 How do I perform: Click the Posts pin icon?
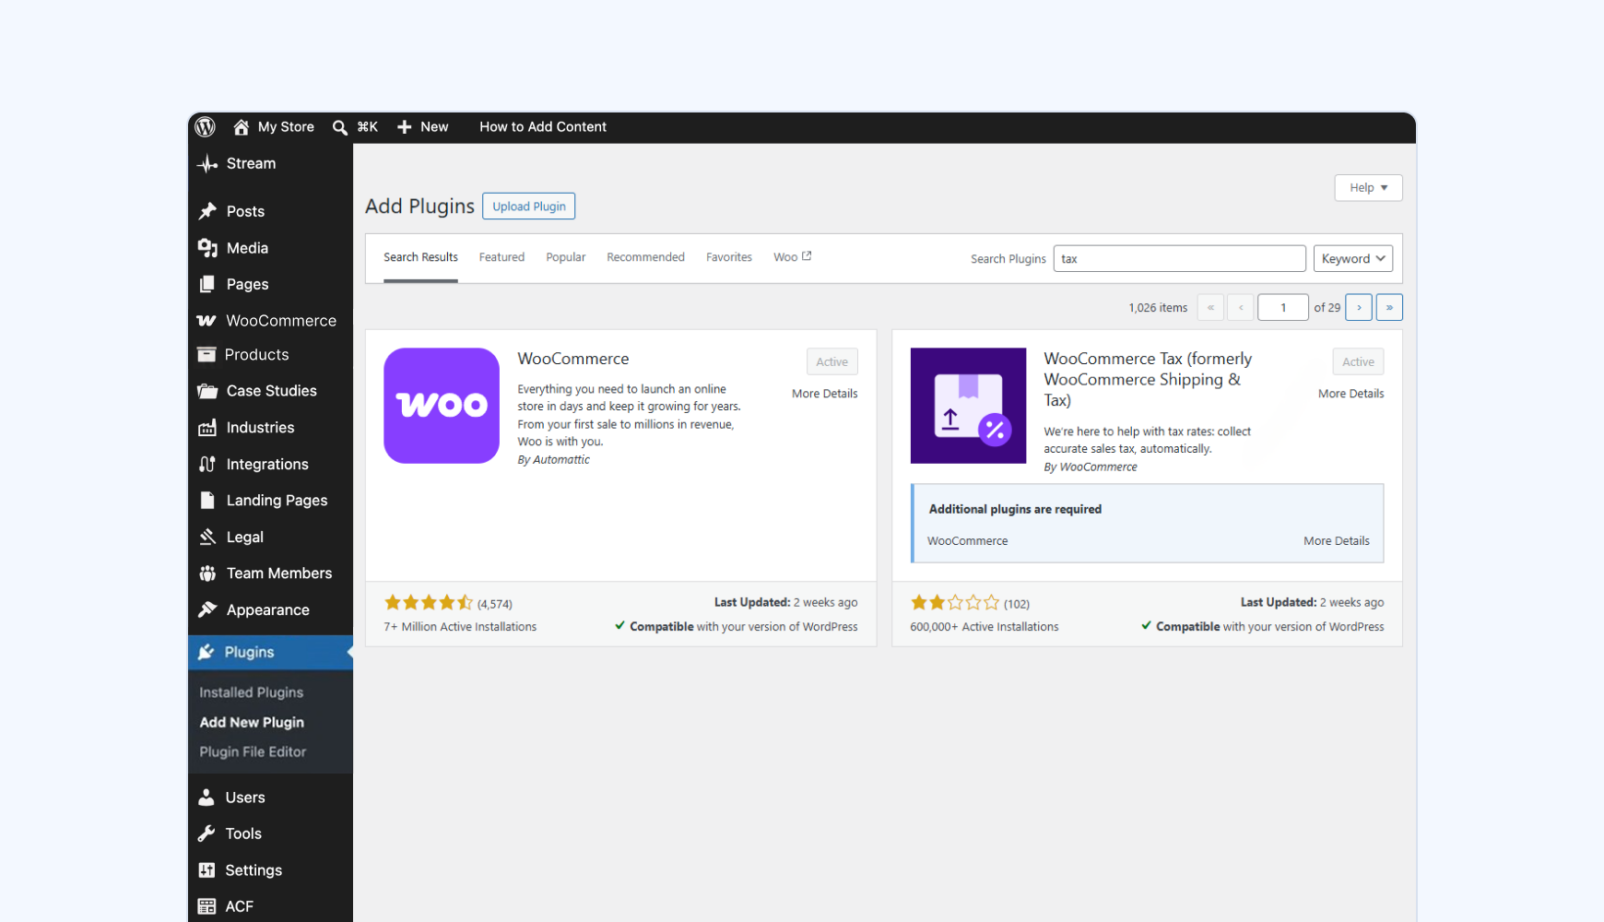tap(207, 211)
